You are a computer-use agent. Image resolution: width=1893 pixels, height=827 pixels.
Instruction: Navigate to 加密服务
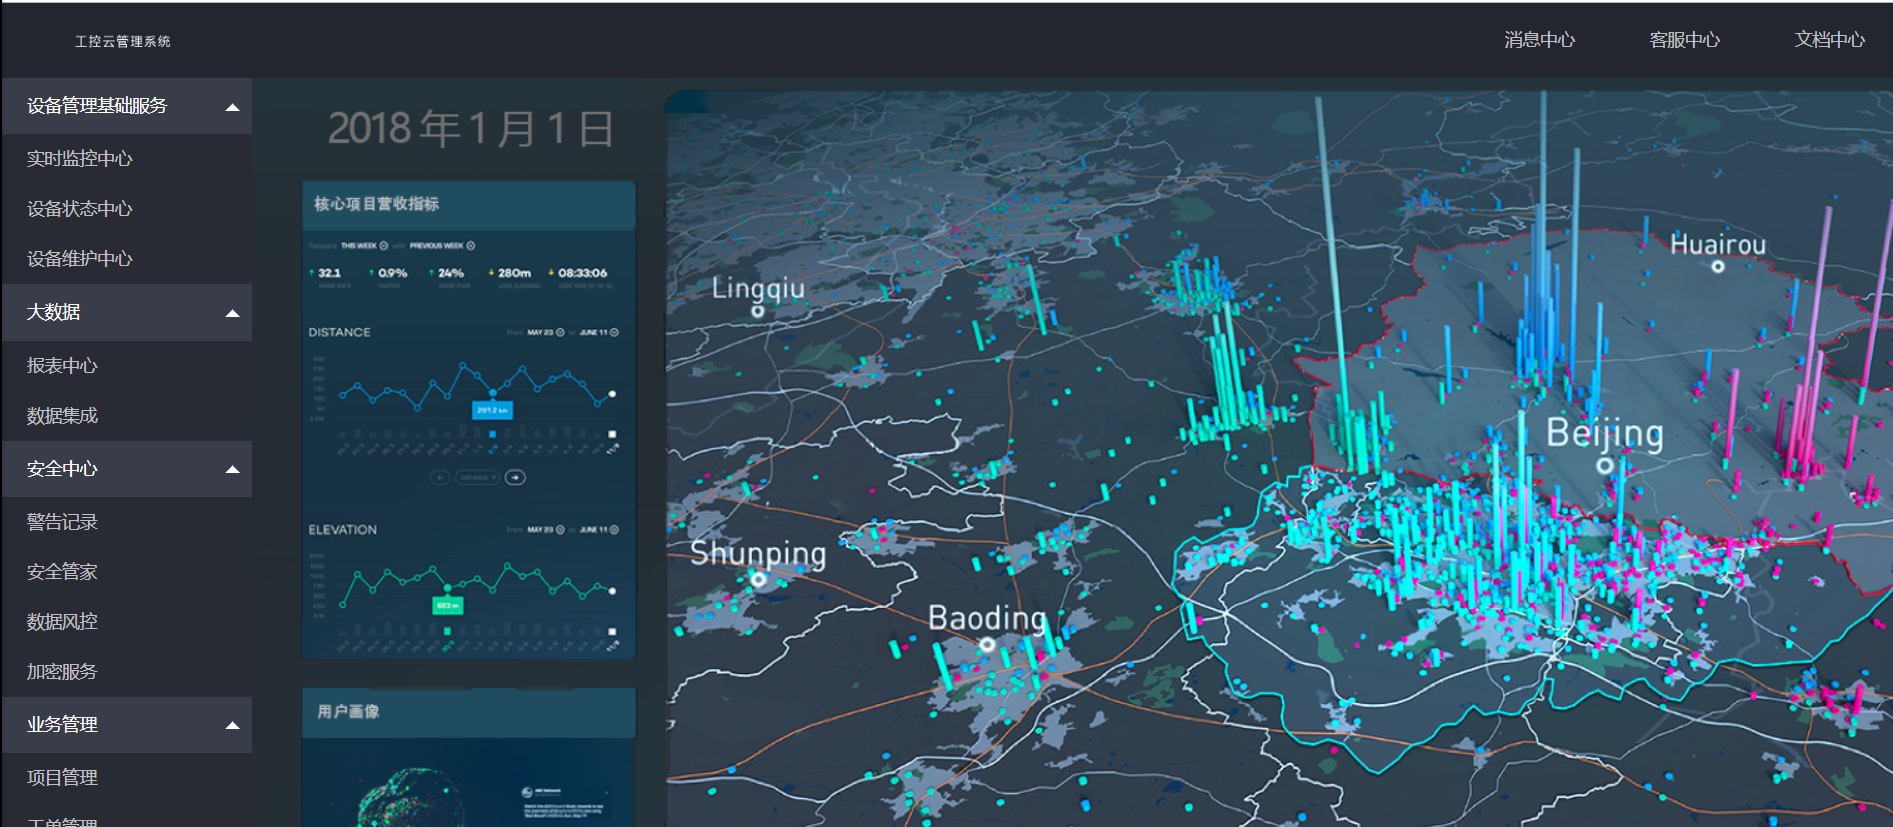(x=62, y=671)
